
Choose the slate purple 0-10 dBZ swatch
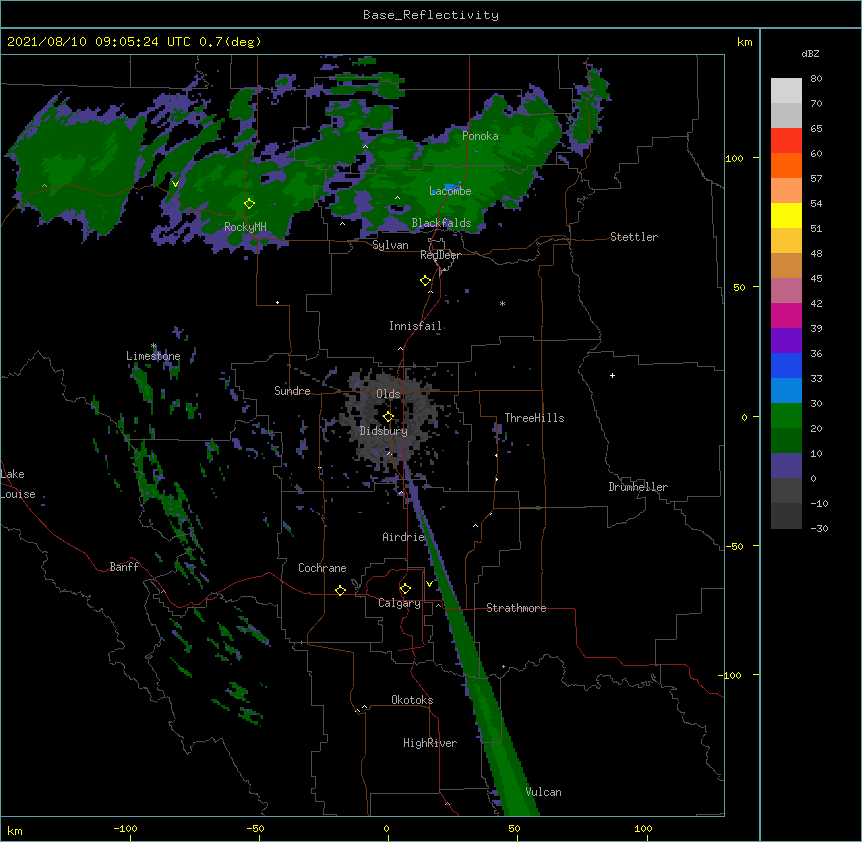click(x=786, y=466)
